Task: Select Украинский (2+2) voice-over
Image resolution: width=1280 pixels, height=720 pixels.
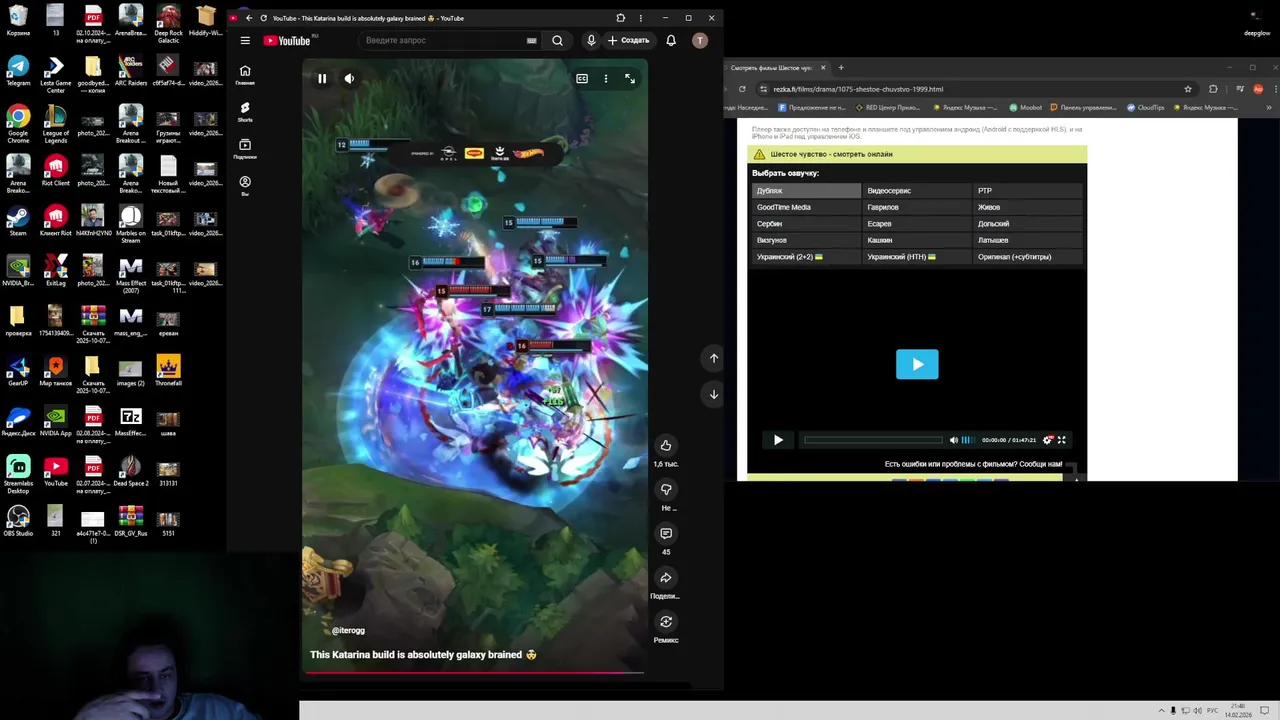Action: click(x=806, y=257)
